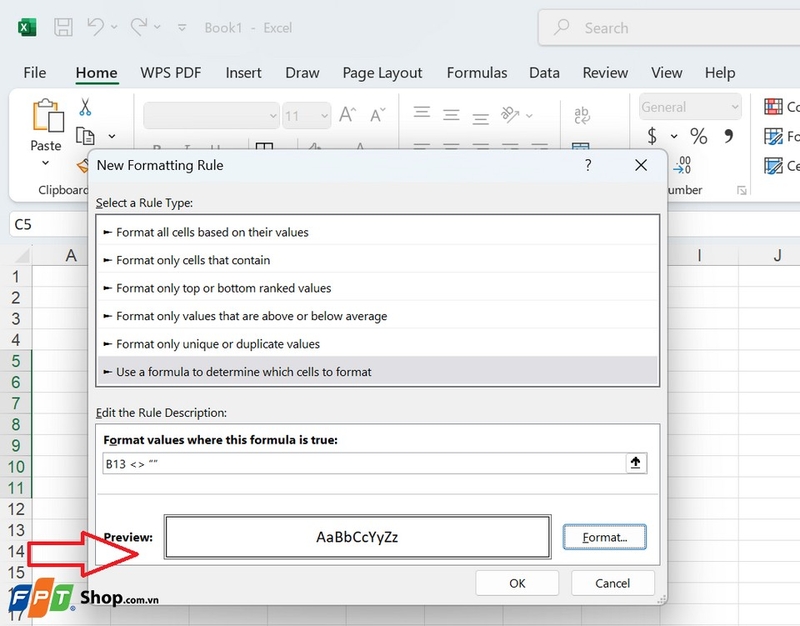Click the Percent Style icon
Screen dimensions: 800x626
click(698, 136)
